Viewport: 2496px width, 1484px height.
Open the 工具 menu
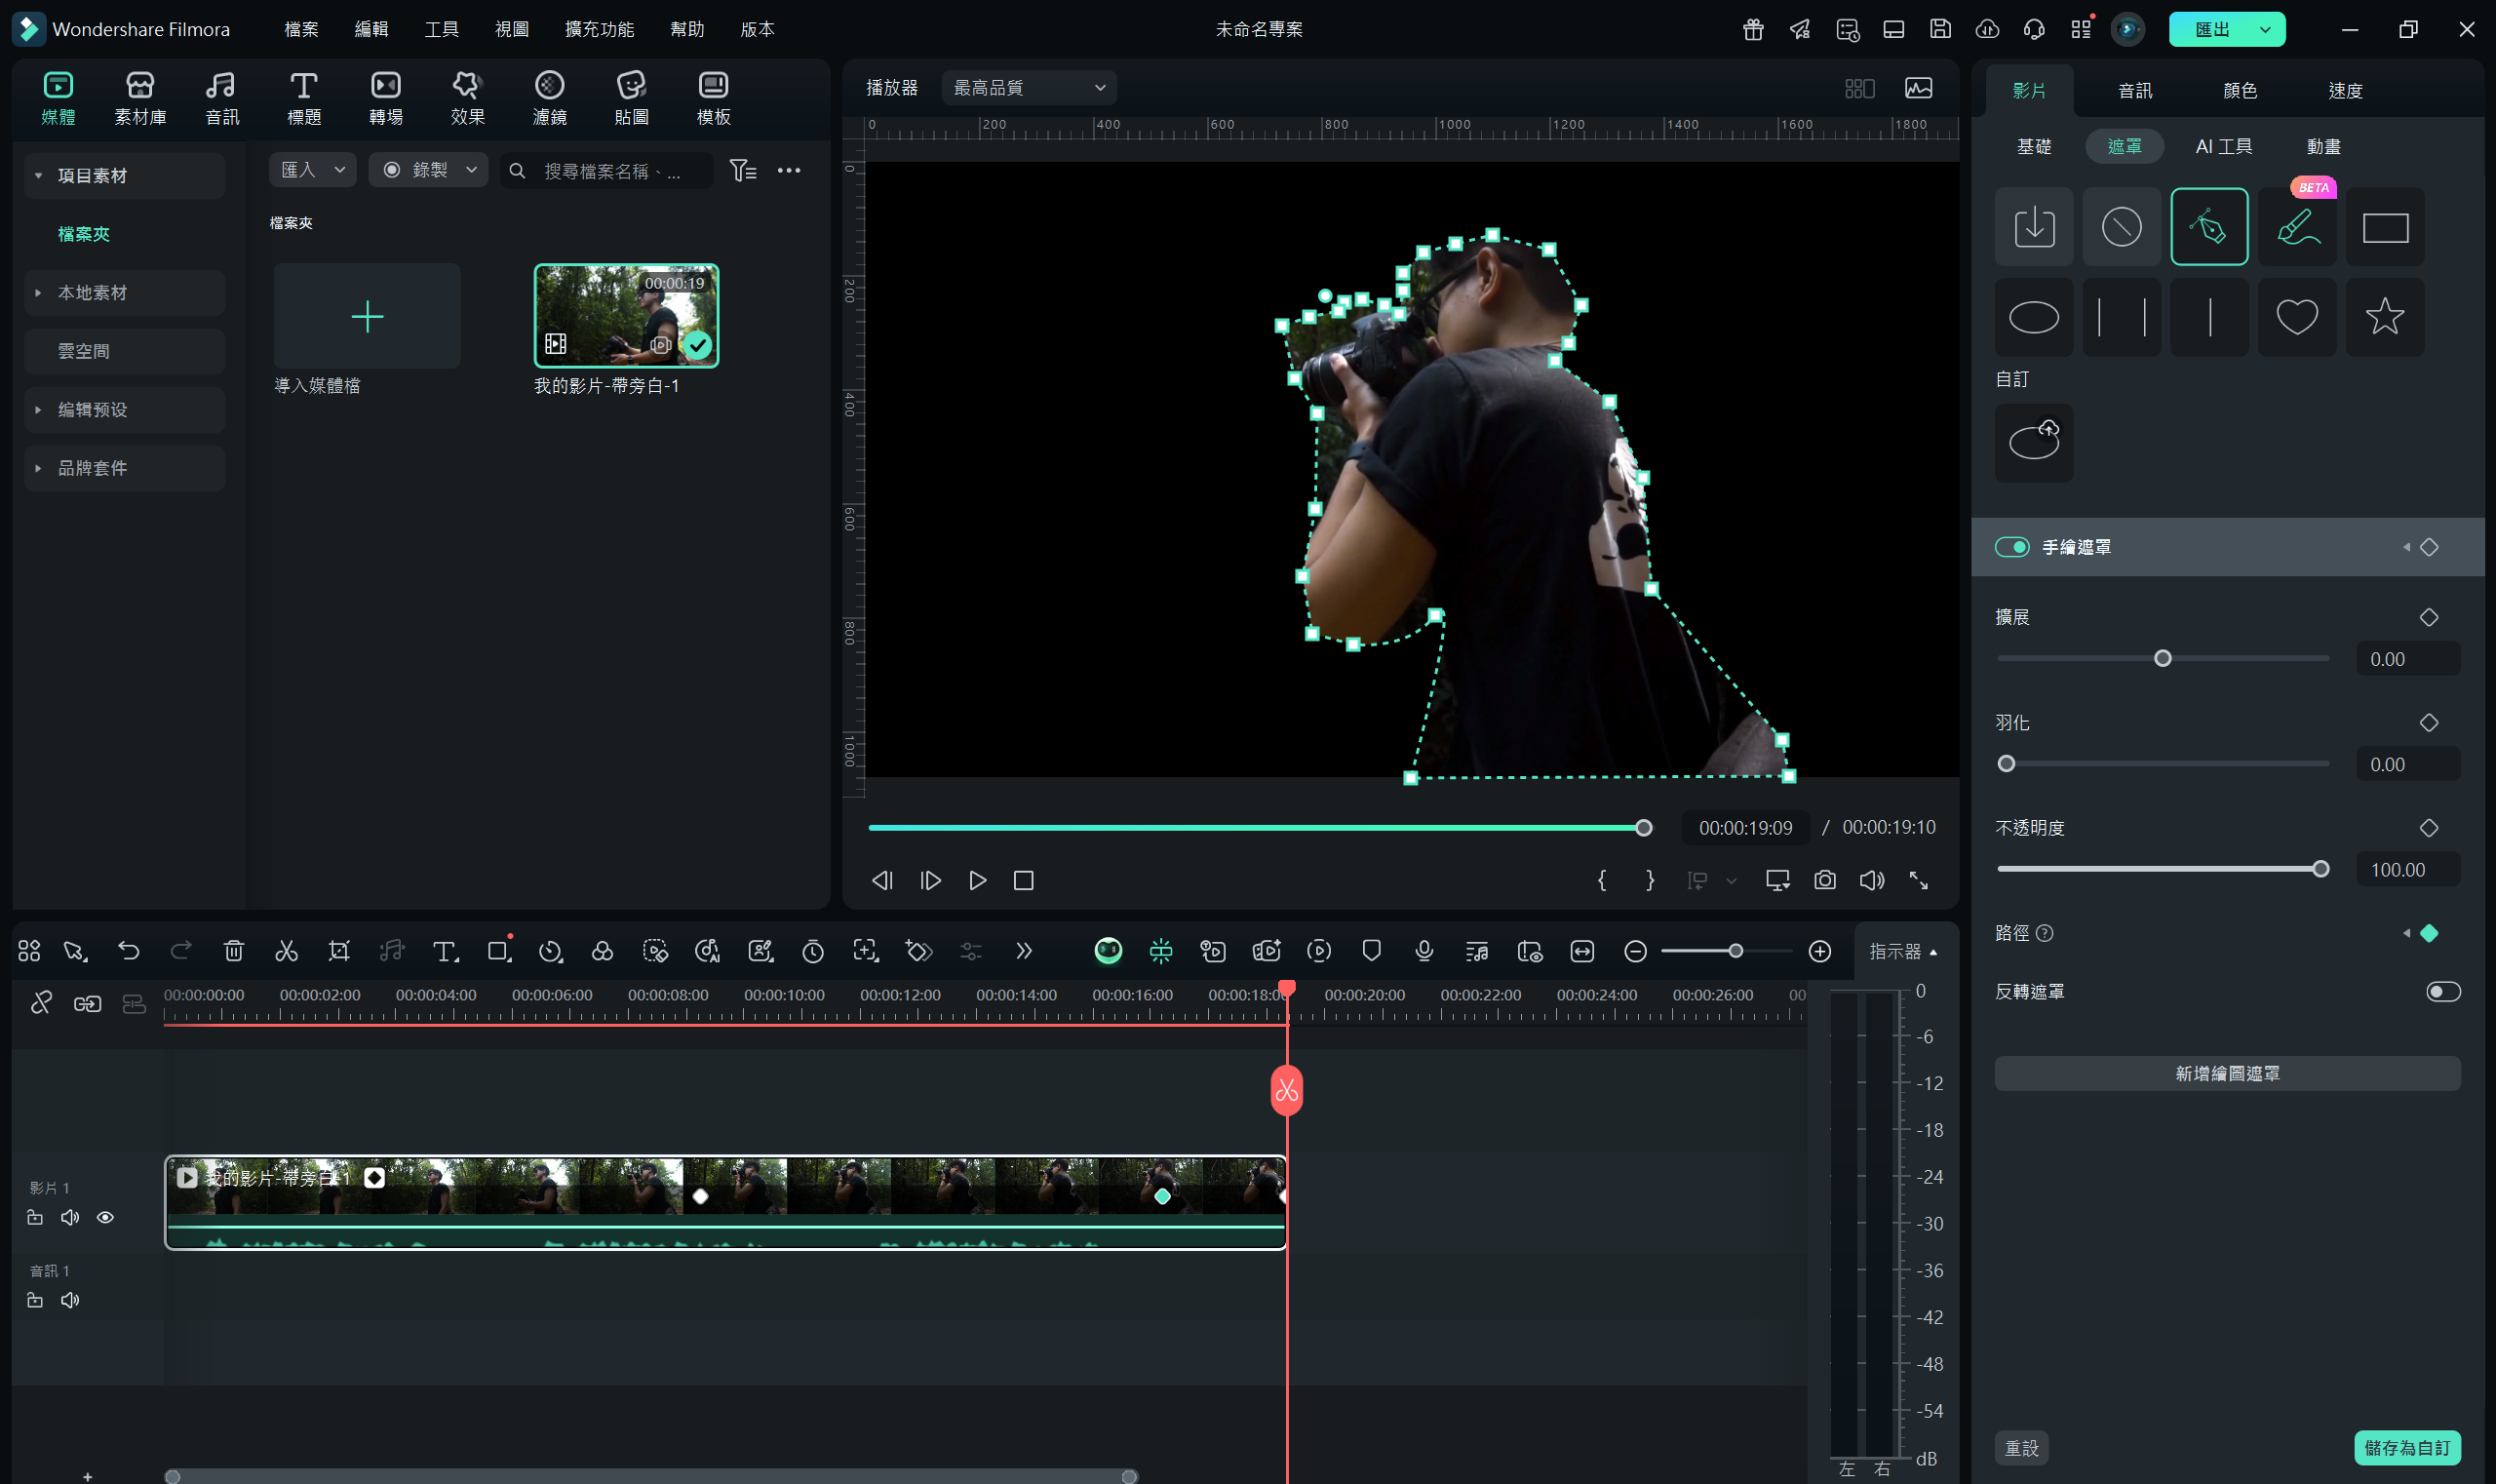441,29
